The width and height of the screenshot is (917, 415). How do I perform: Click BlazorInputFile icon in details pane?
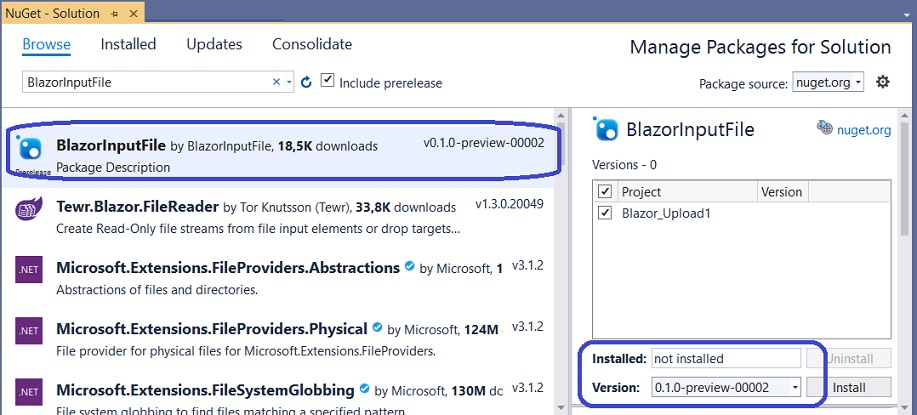pos(606,129)
